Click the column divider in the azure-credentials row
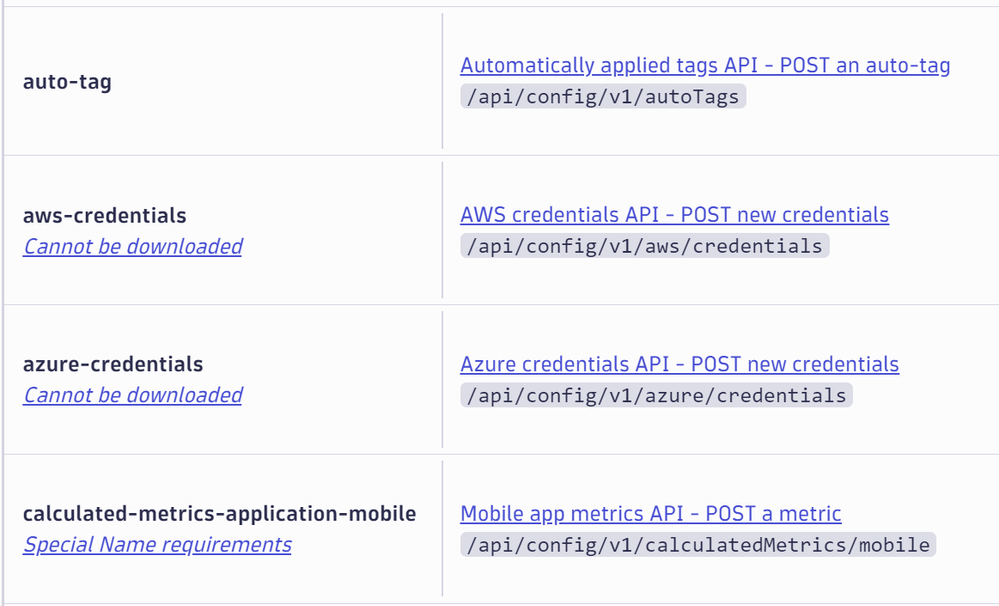Image resolution: width=999 pixels, height=606 pixels. (442, 379)
